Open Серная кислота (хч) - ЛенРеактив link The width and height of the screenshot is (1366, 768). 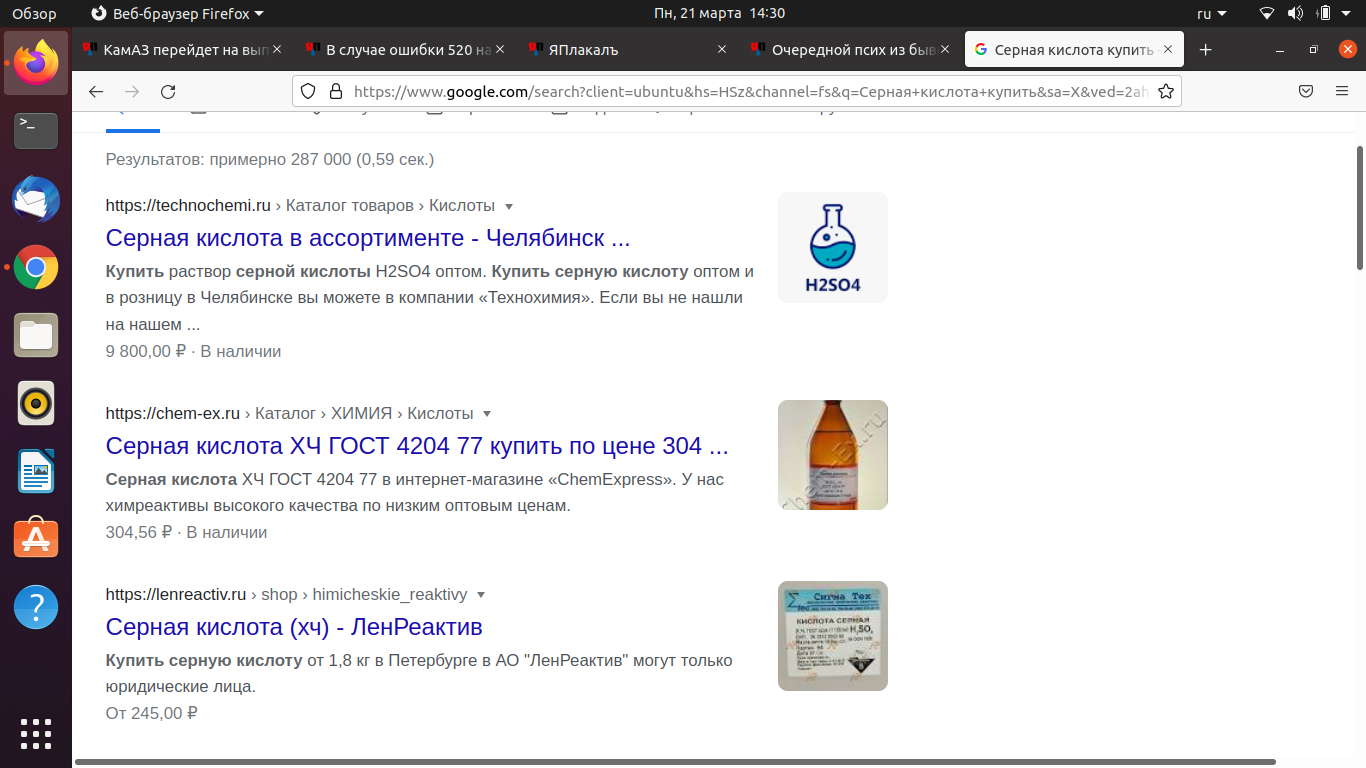coord(294,627)
